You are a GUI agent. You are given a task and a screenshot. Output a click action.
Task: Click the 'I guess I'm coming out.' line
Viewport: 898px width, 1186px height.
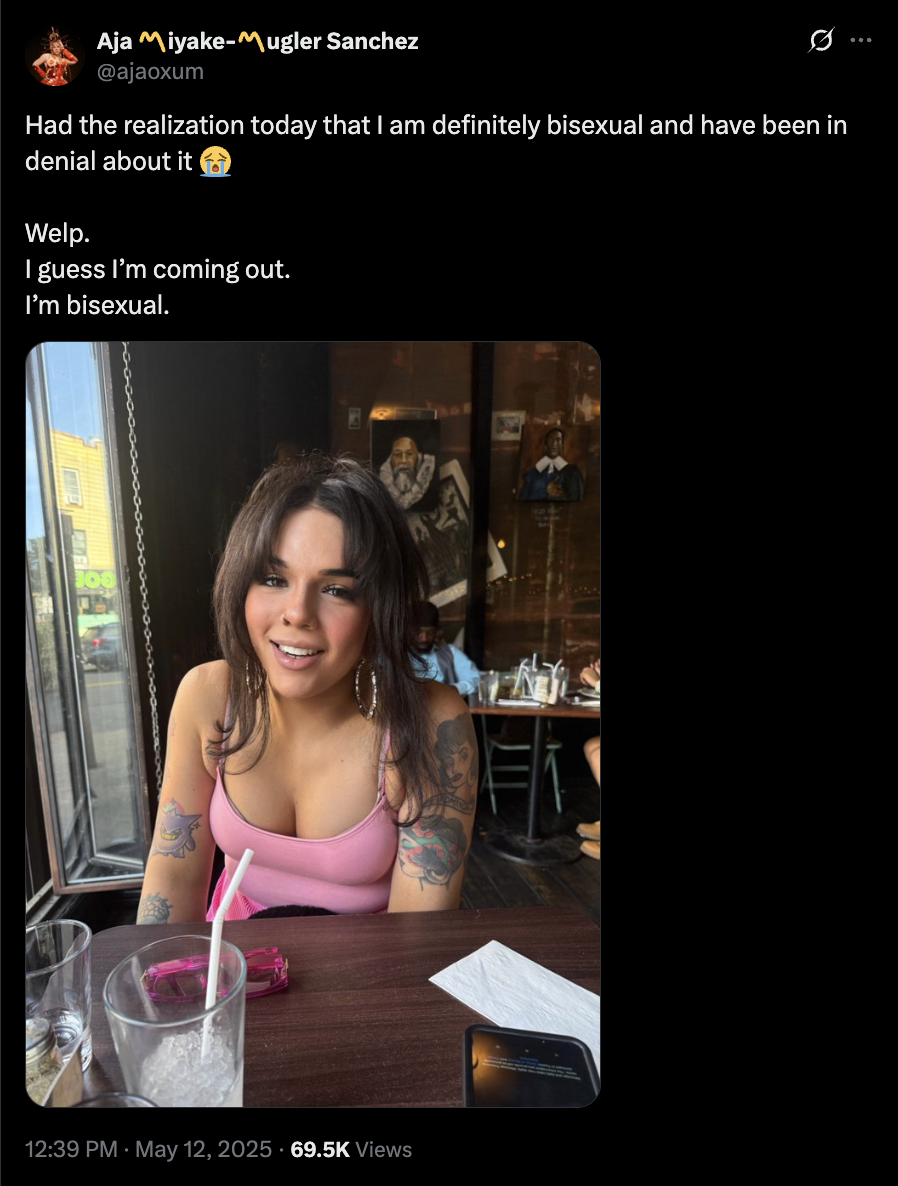point(157,269)
